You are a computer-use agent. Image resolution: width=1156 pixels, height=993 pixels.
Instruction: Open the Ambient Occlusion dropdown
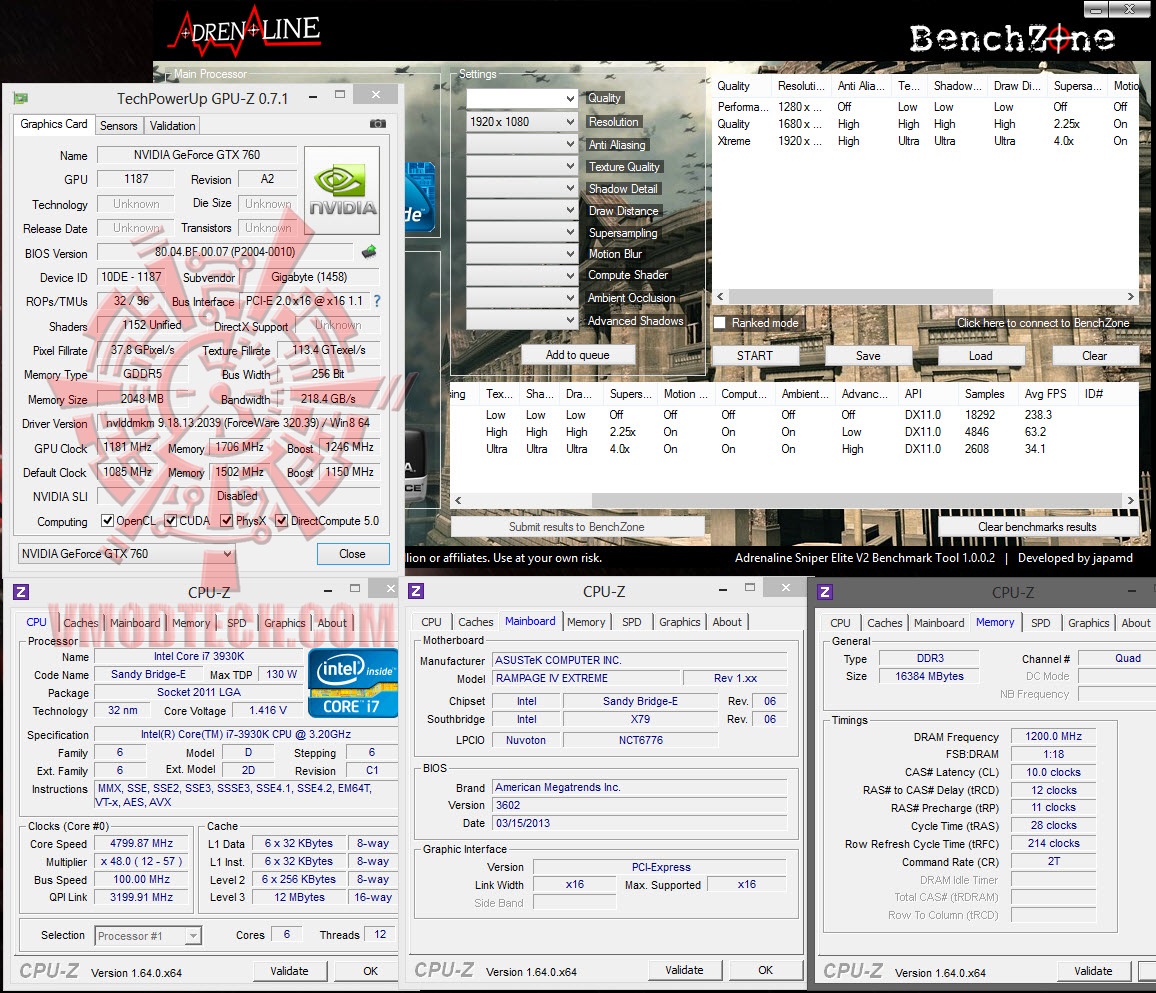pos(522,298)
